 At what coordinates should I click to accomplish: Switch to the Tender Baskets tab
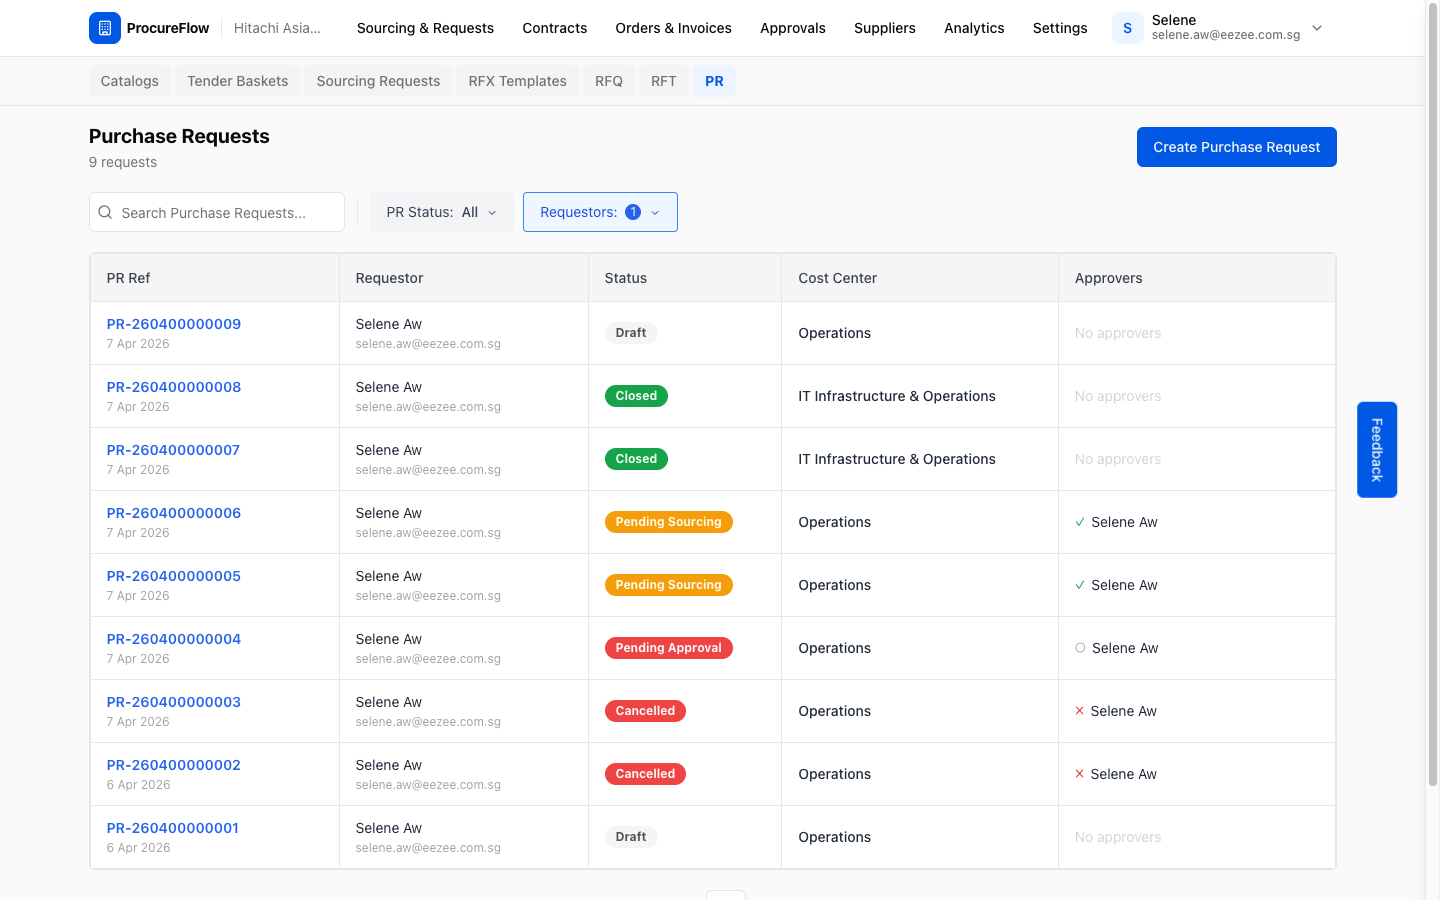(x=238, y=81)
